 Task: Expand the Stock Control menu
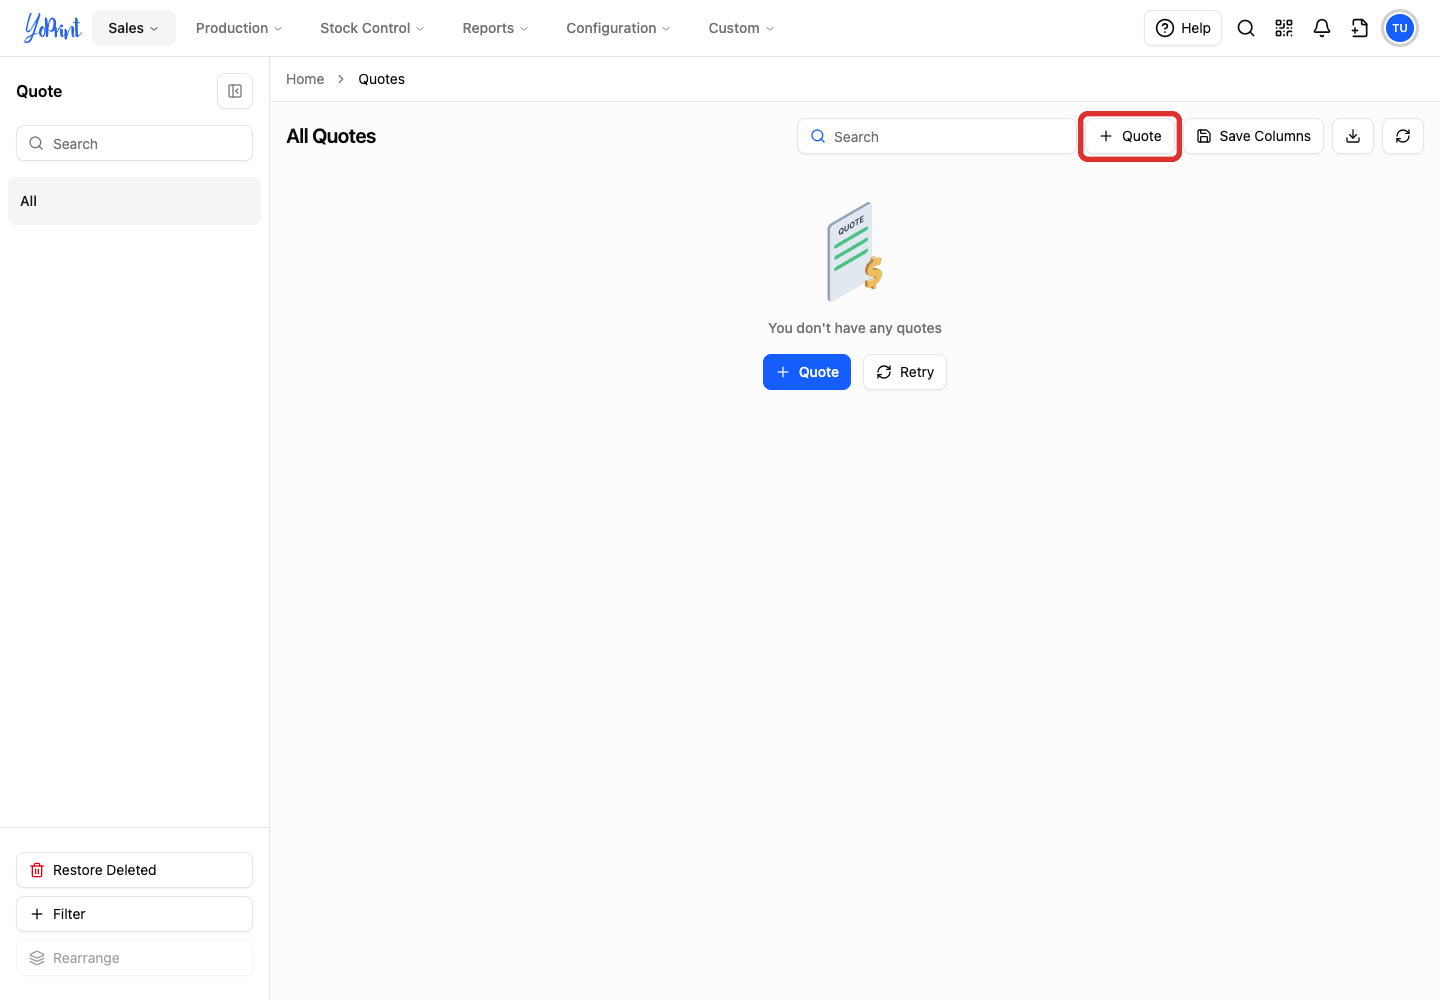coord(372,28)
